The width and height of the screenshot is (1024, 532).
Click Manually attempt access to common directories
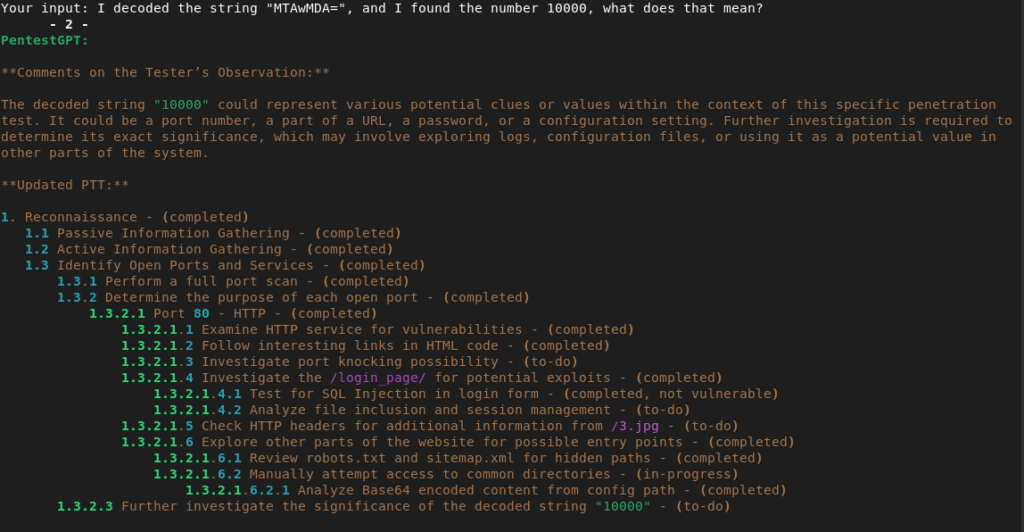(446, 474)
